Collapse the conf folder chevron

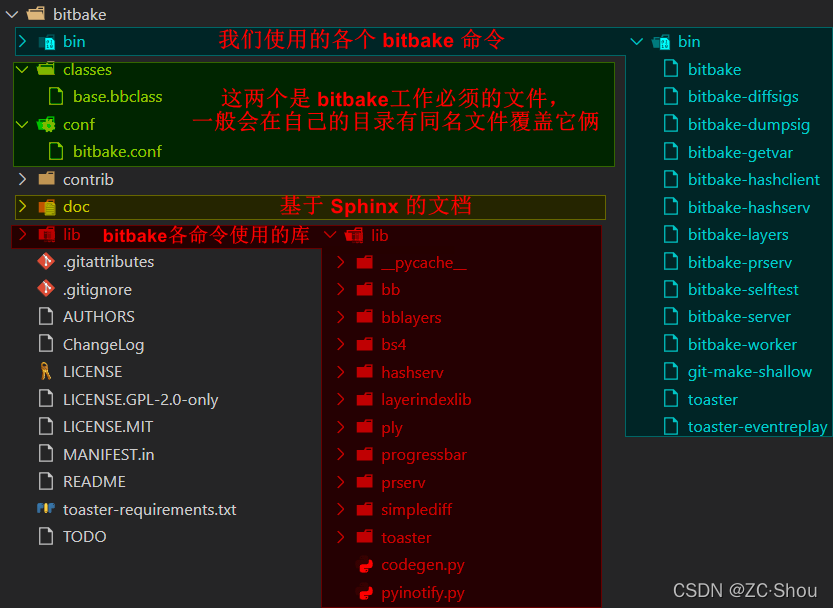tap(22, 124)
